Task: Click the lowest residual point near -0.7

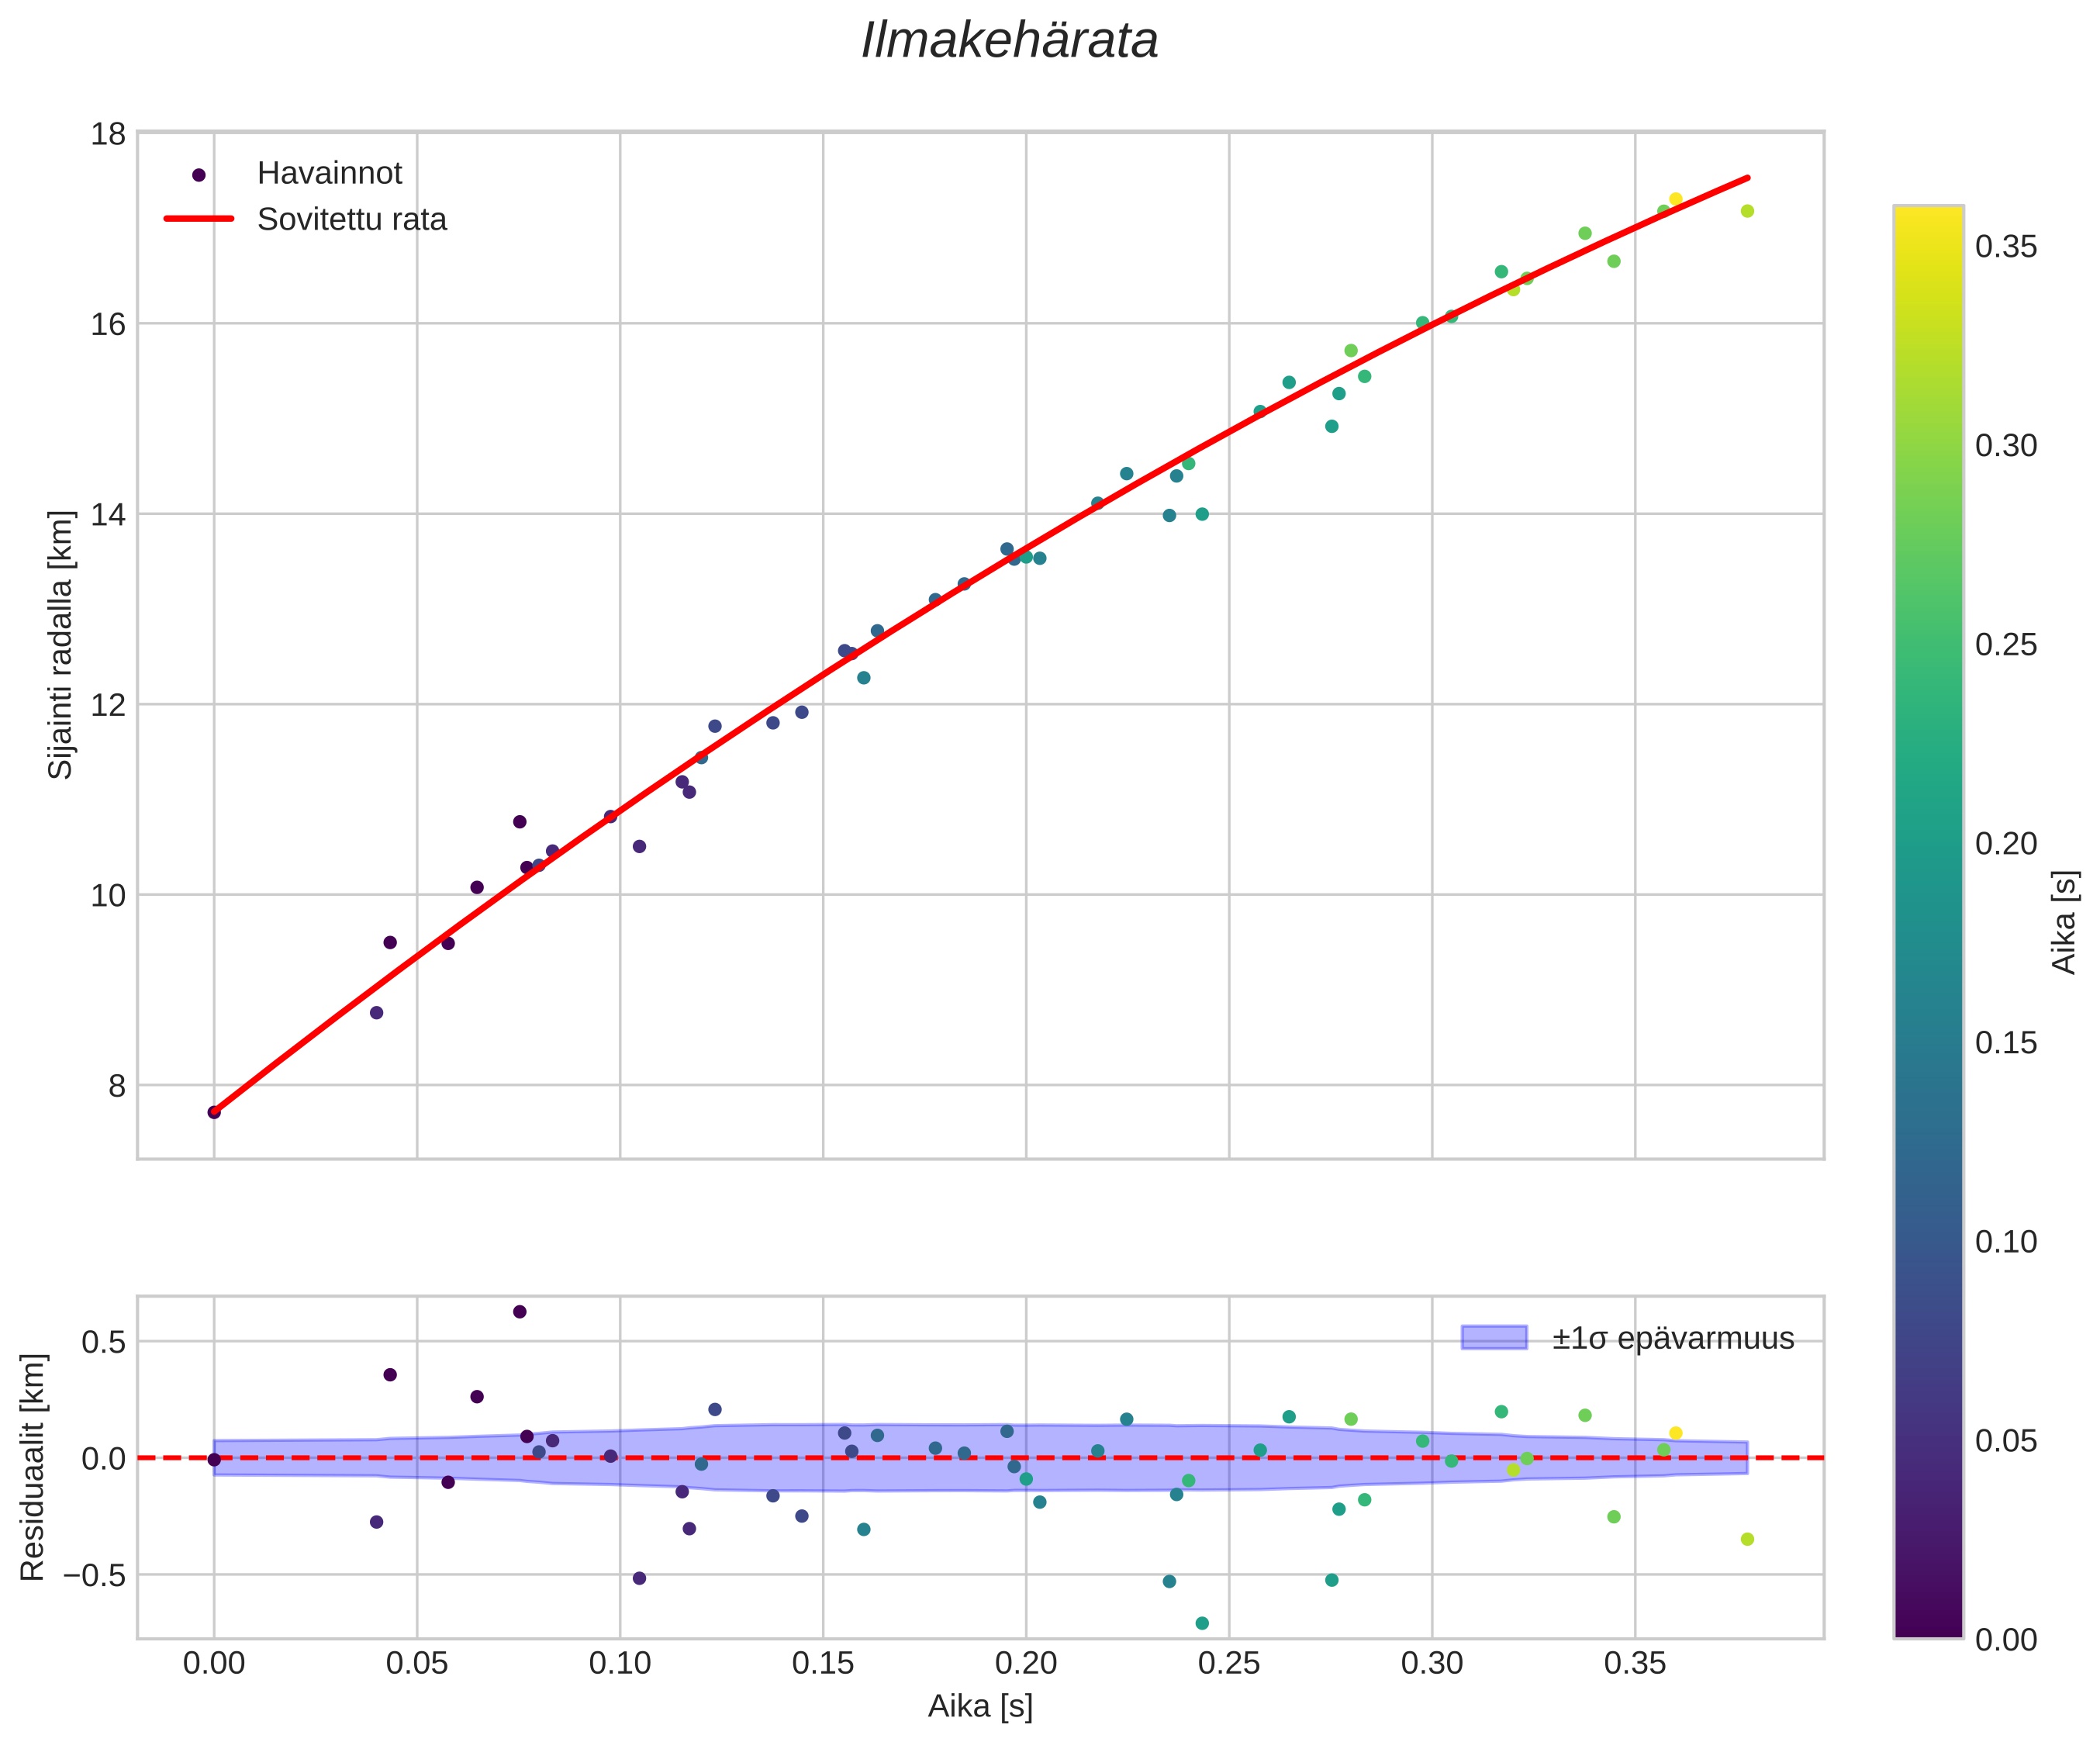Action: pyautogui.click(x=1202, y=1623)
